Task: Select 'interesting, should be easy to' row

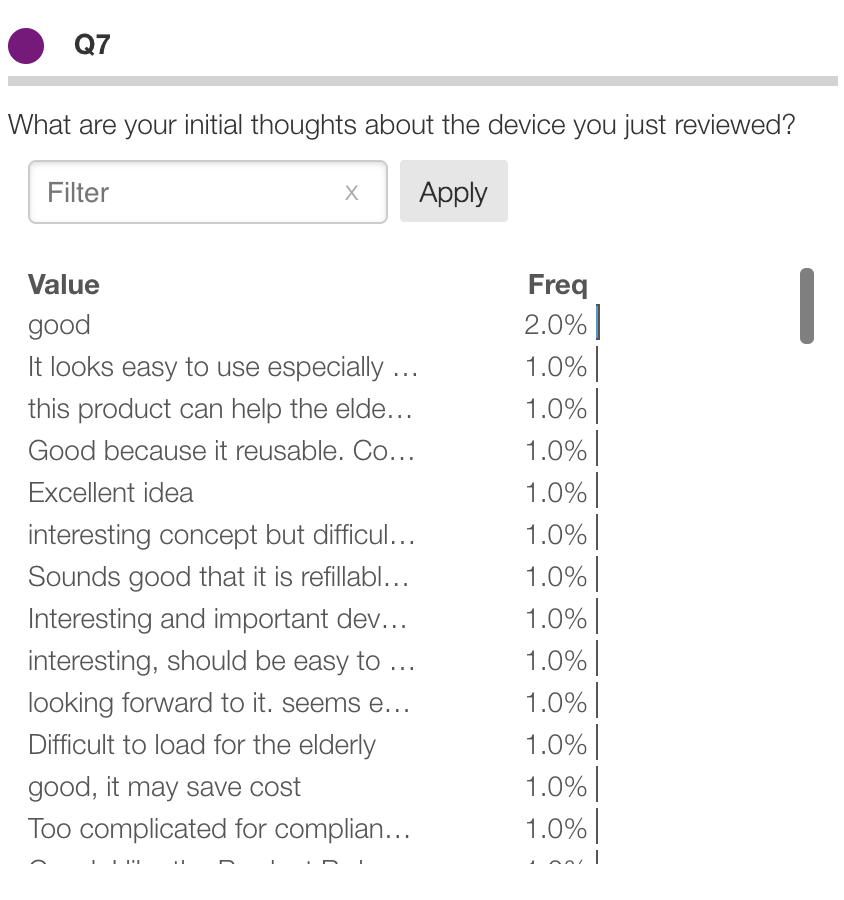Action: [x=220, y=661]
